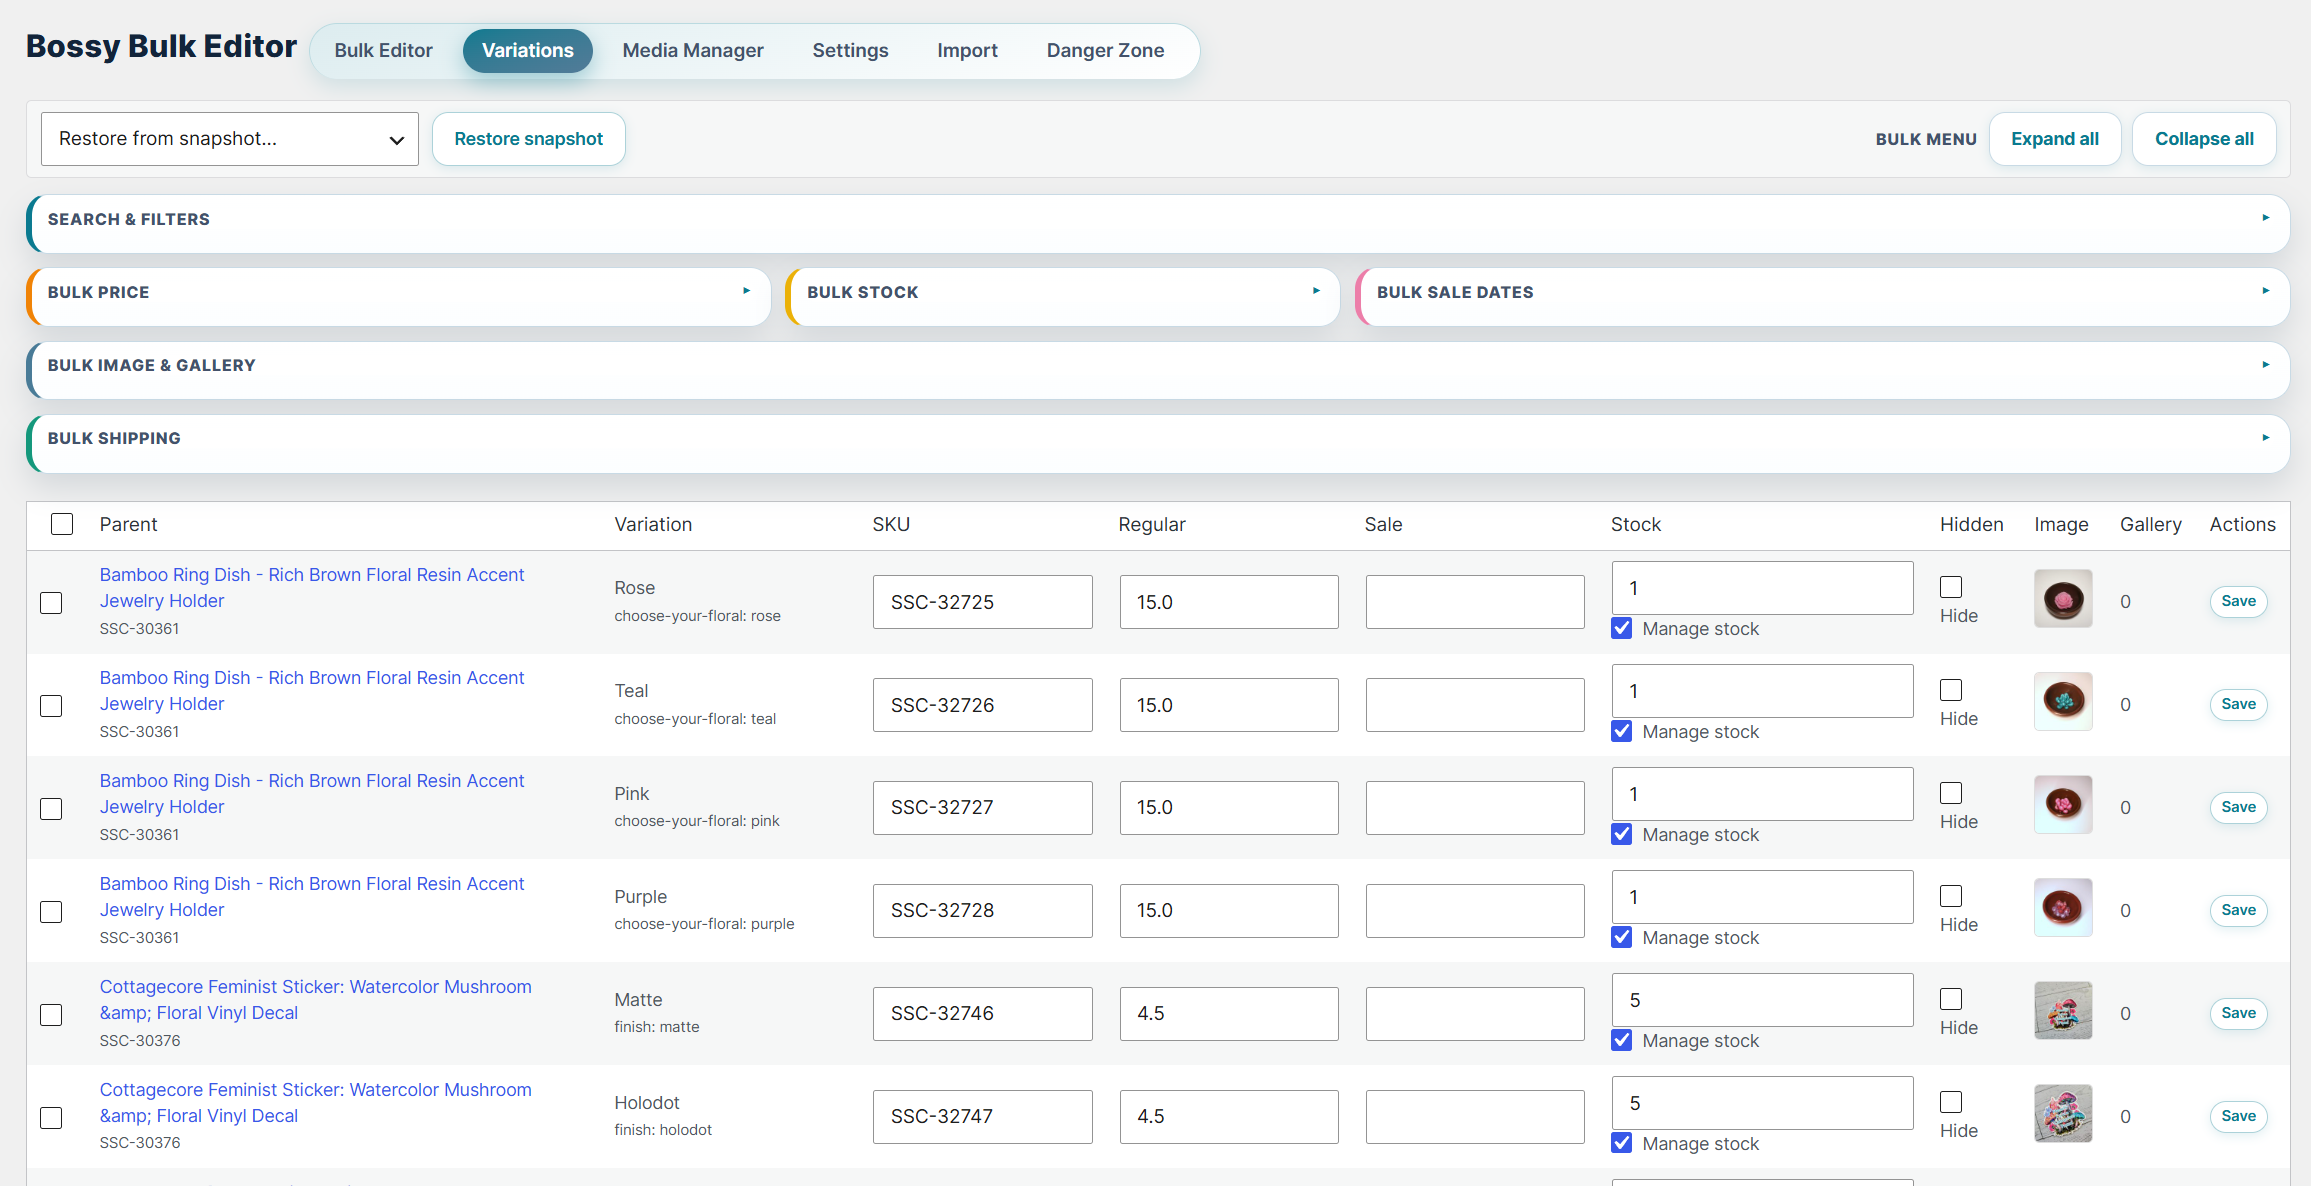This screenshot has width=2311, height=1186.
Task: Open the Cottagecore Feminist Sticker Matte parent link
Action: (315, 1000)
